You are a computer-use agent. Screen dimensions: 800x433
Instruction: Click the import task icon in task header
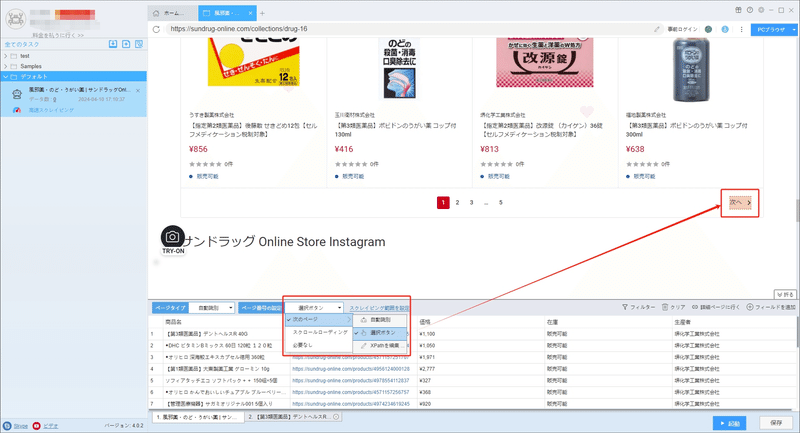[x=113, y=44]
